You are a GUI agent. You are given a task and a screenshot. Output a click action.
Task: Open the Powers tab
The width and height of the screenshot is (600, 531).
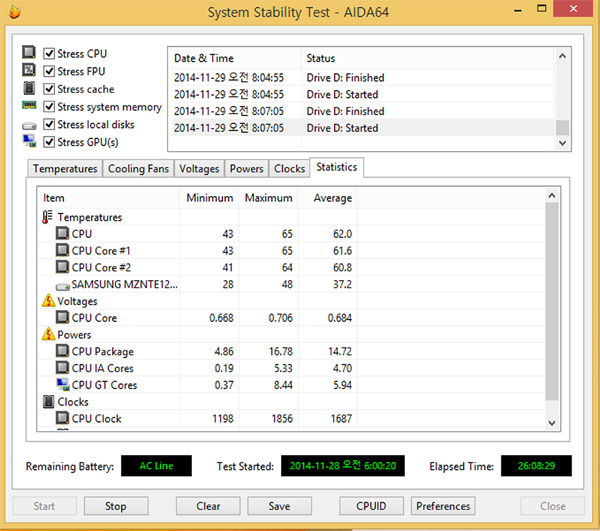(246, 169)
